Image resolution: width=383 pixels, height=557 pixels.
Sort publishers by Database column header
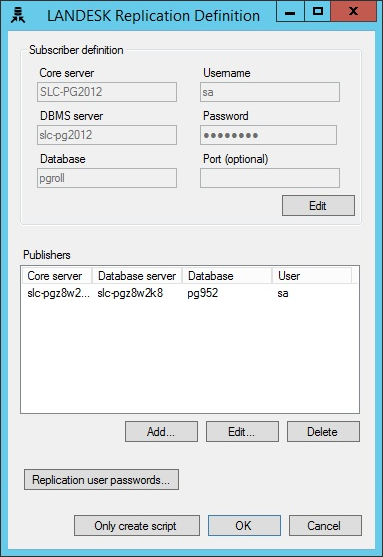tap(227, 276)
